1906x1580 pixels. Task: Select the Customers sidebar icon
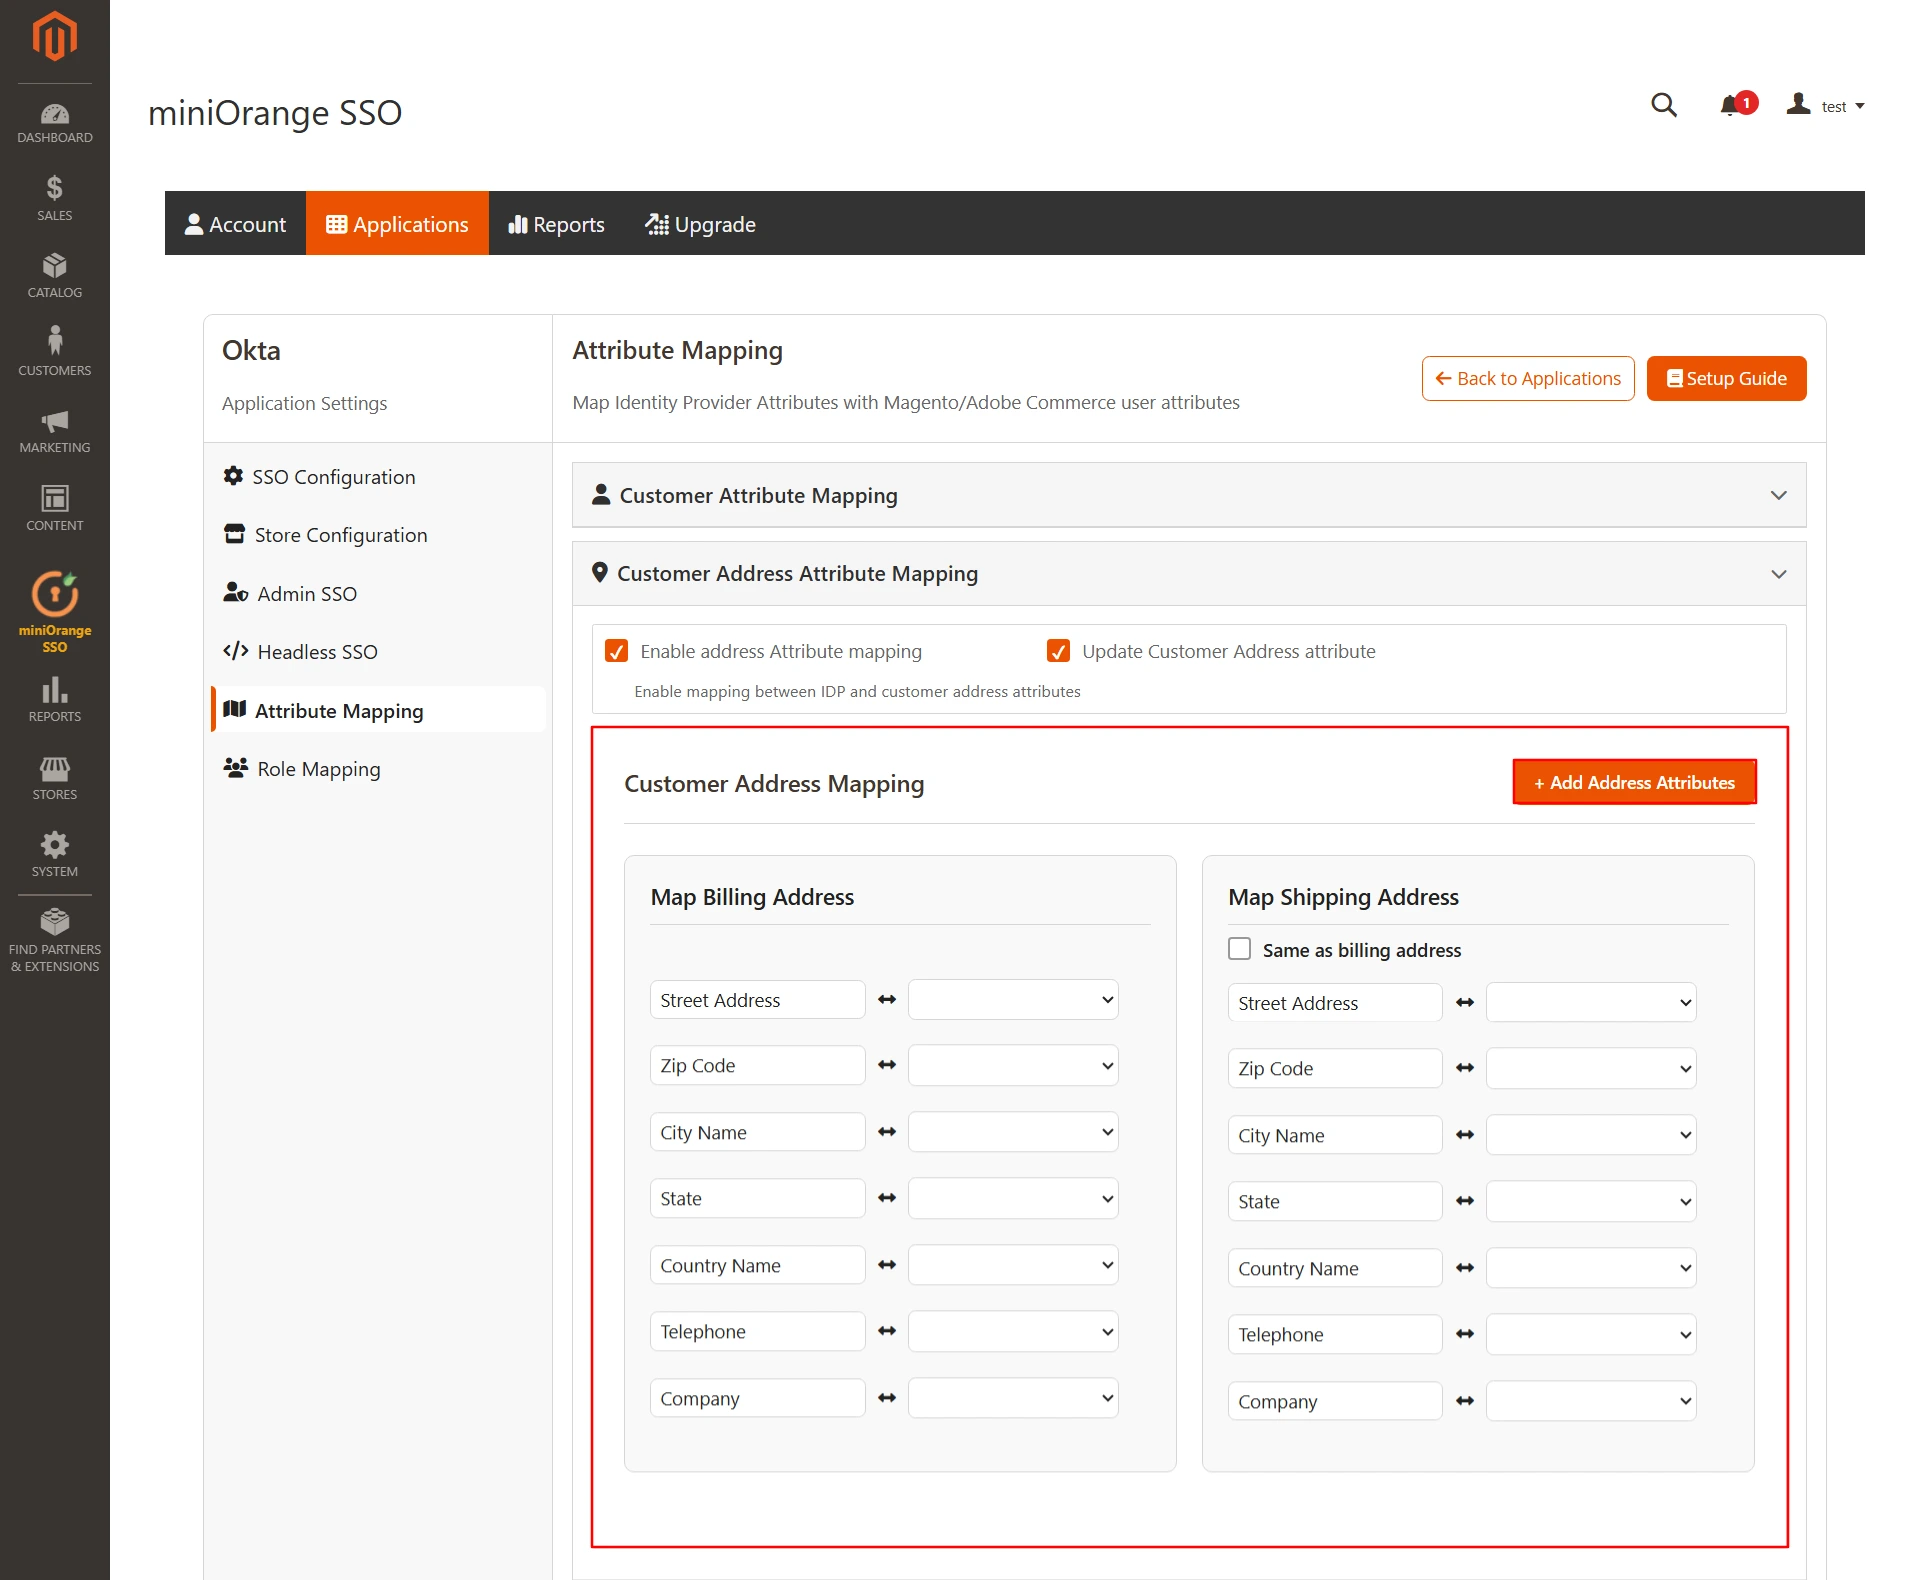(x=54, y=348)
